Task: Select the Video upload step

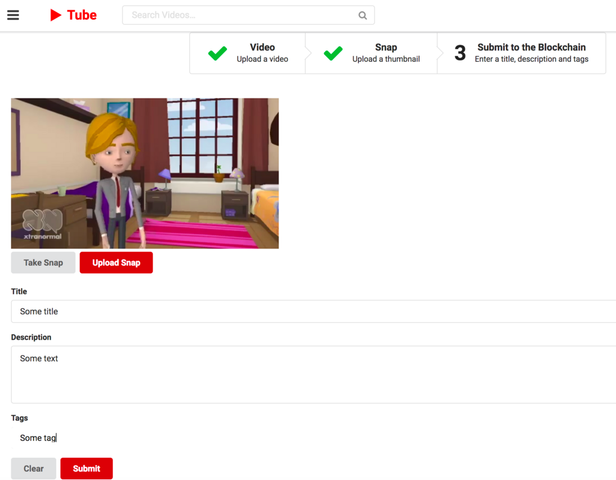Action: click(x=248, y=53)
